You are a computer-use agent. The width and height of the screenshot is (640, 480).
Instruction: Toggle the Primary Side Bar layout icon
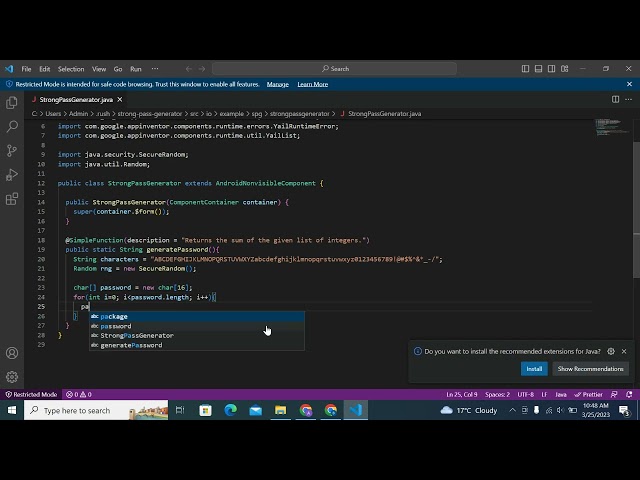tap(525, 69)
